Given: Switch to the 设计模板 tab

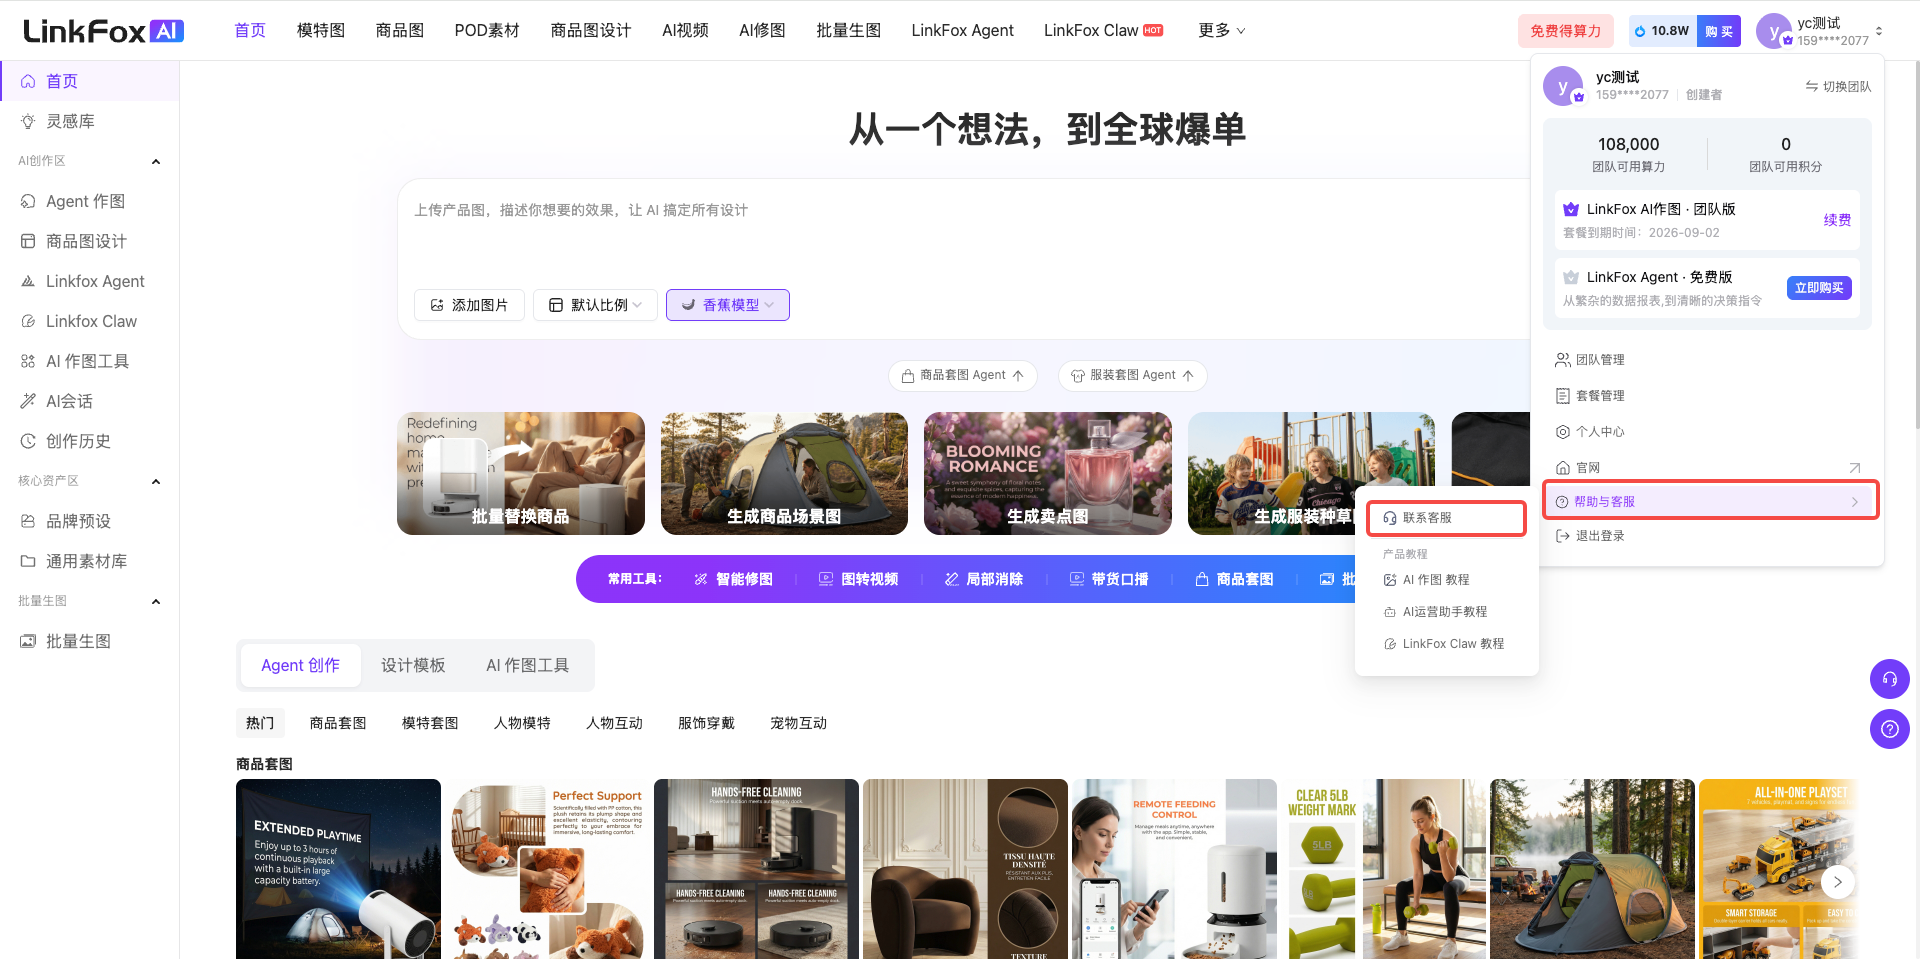Looking at the screenshot, I should click(413, 665).
